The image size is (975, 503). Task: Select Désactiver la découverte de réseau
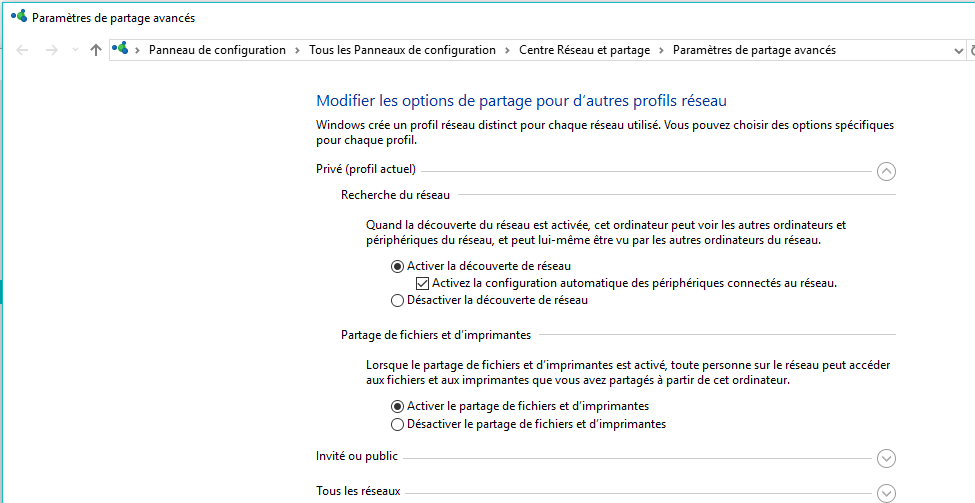[x=398, y=300]
